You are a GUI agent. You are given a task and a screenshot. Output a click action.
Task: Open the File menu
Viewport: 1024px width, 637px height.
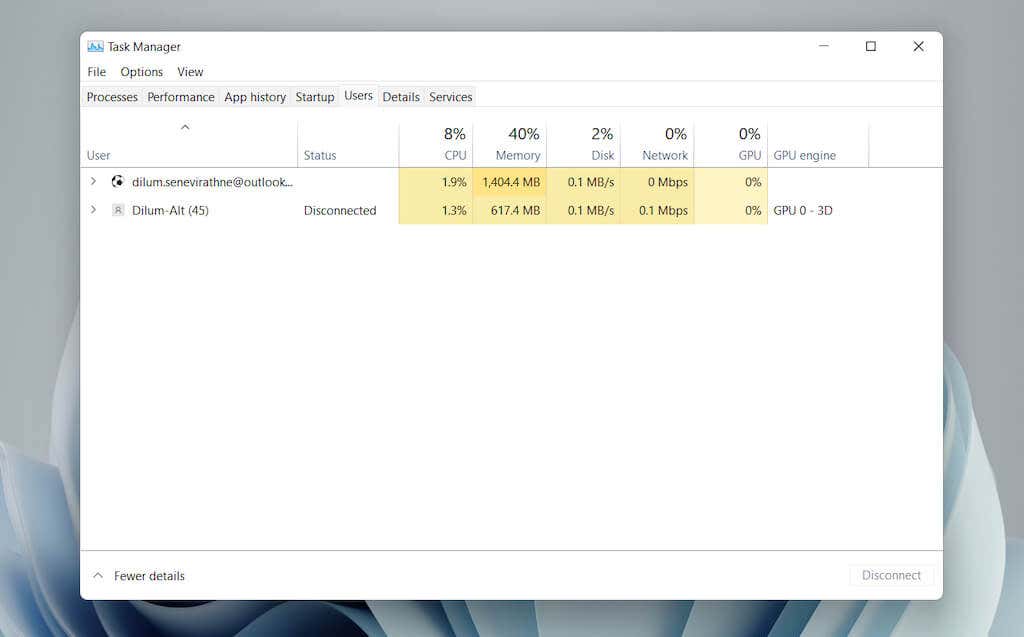(96, 72)
